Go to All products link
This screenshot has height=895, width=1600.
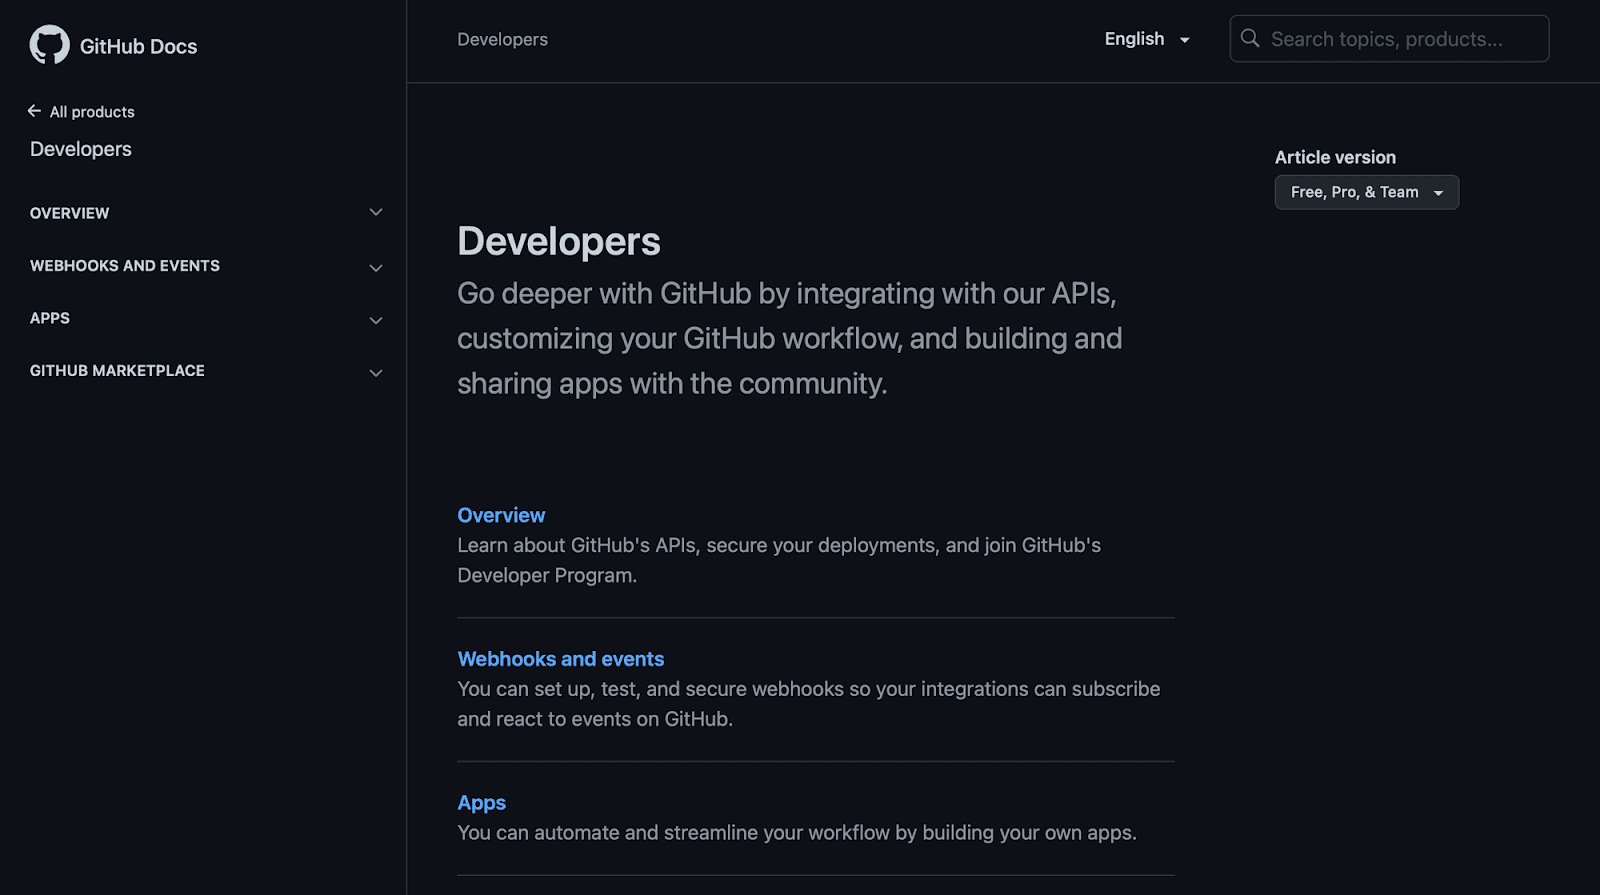[x=92, y=112]
